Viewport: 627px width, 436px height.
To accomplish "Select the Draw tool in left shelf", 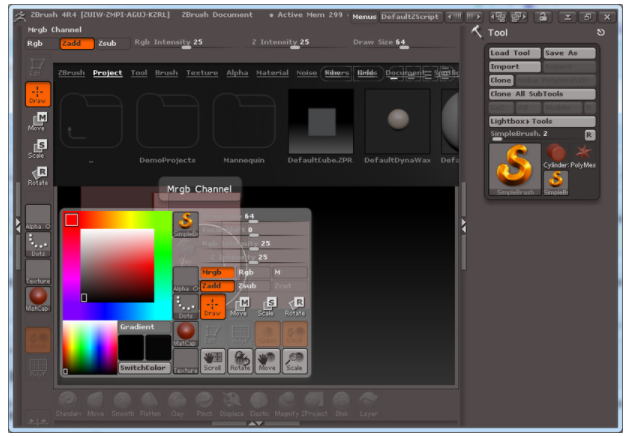I will [x=38, y=95].
